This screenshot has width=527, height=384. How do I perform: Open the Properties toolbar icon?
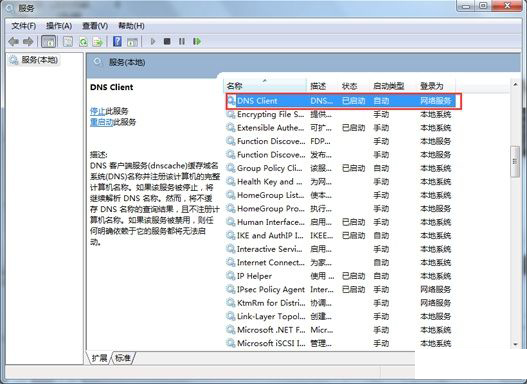[x=68, y=42]
